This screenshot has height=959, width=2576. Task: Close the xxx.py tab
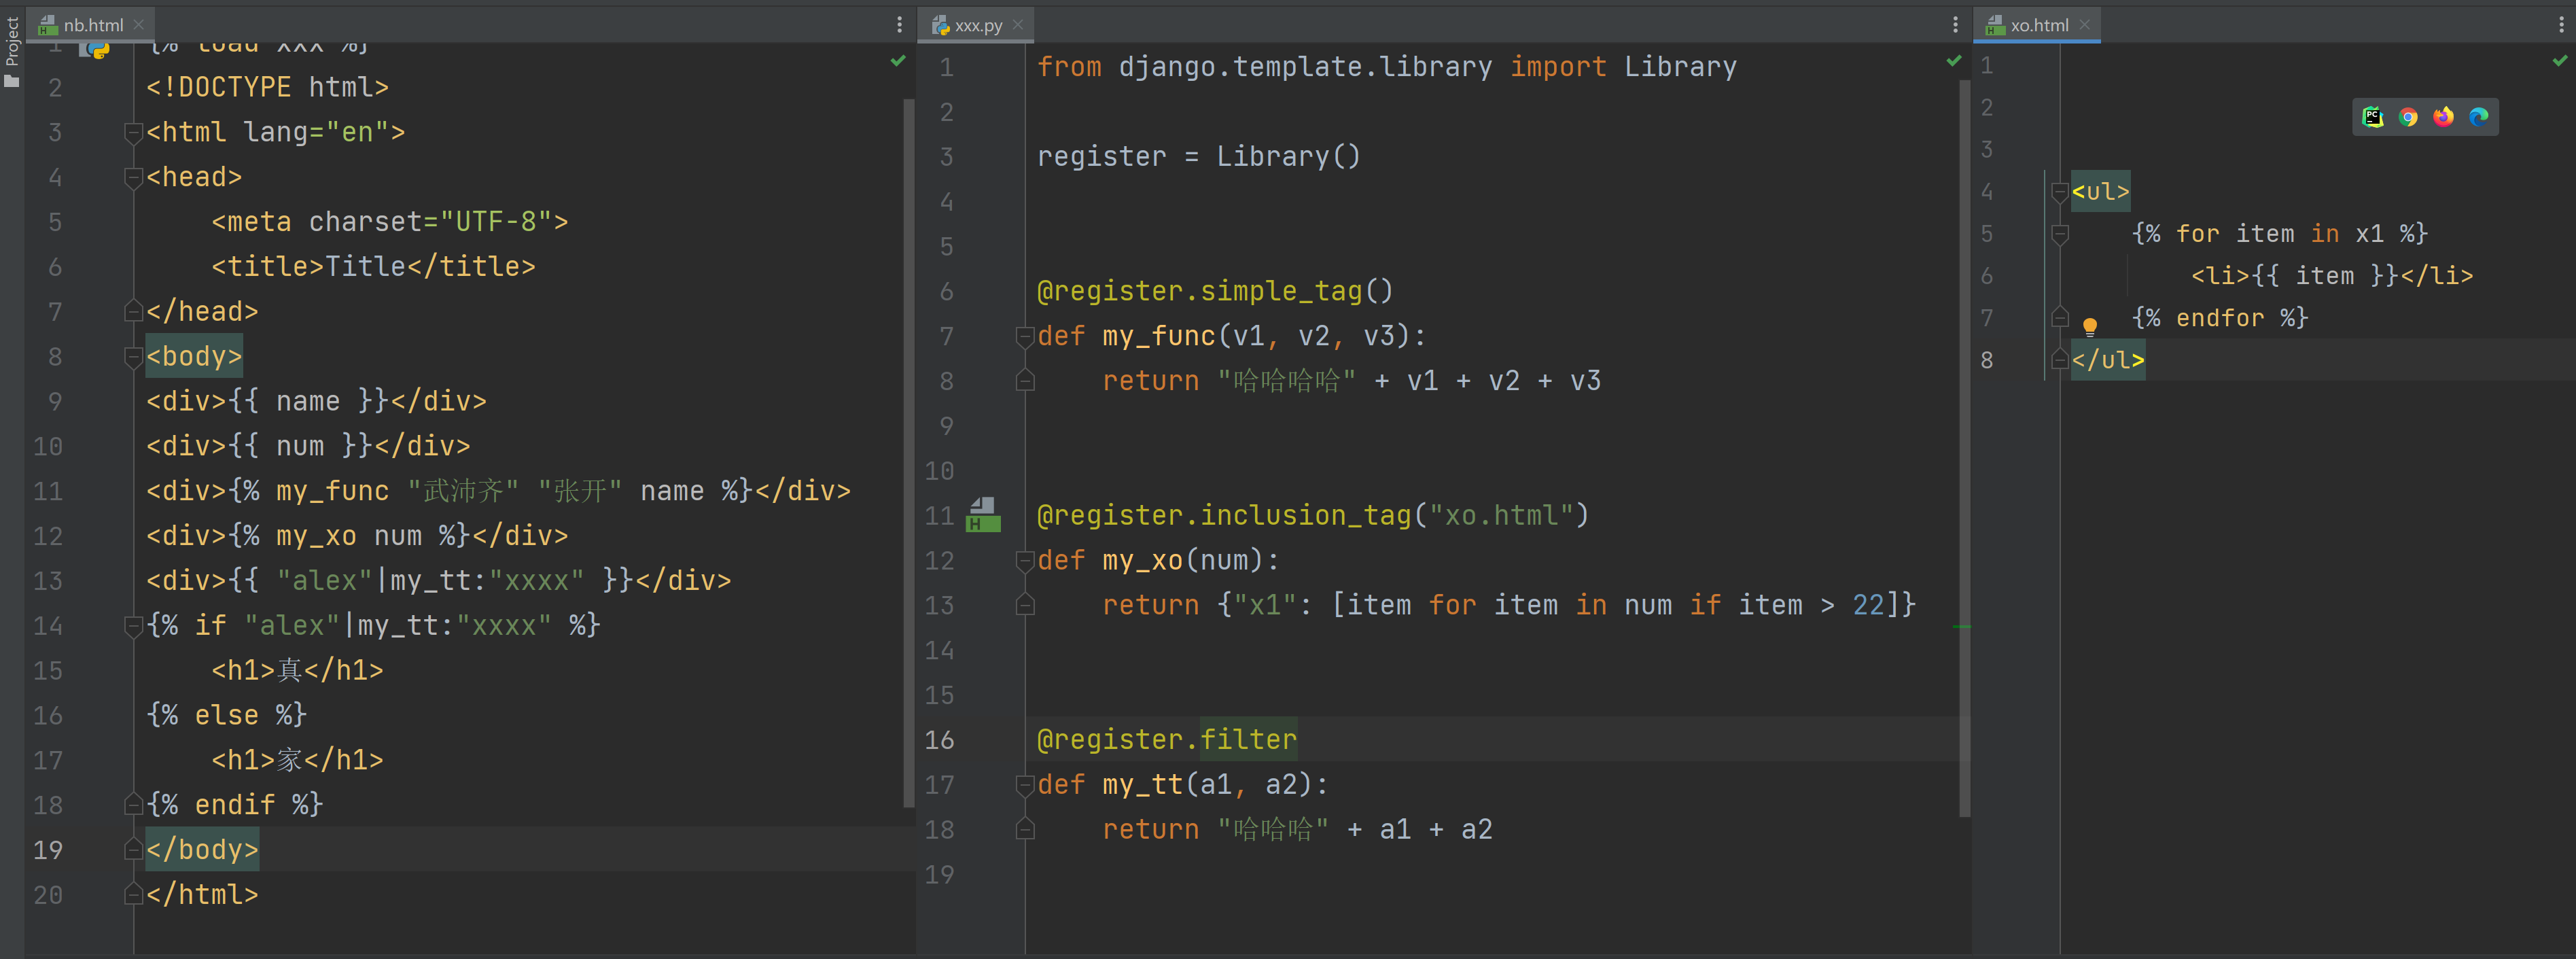click(1018, 25)
